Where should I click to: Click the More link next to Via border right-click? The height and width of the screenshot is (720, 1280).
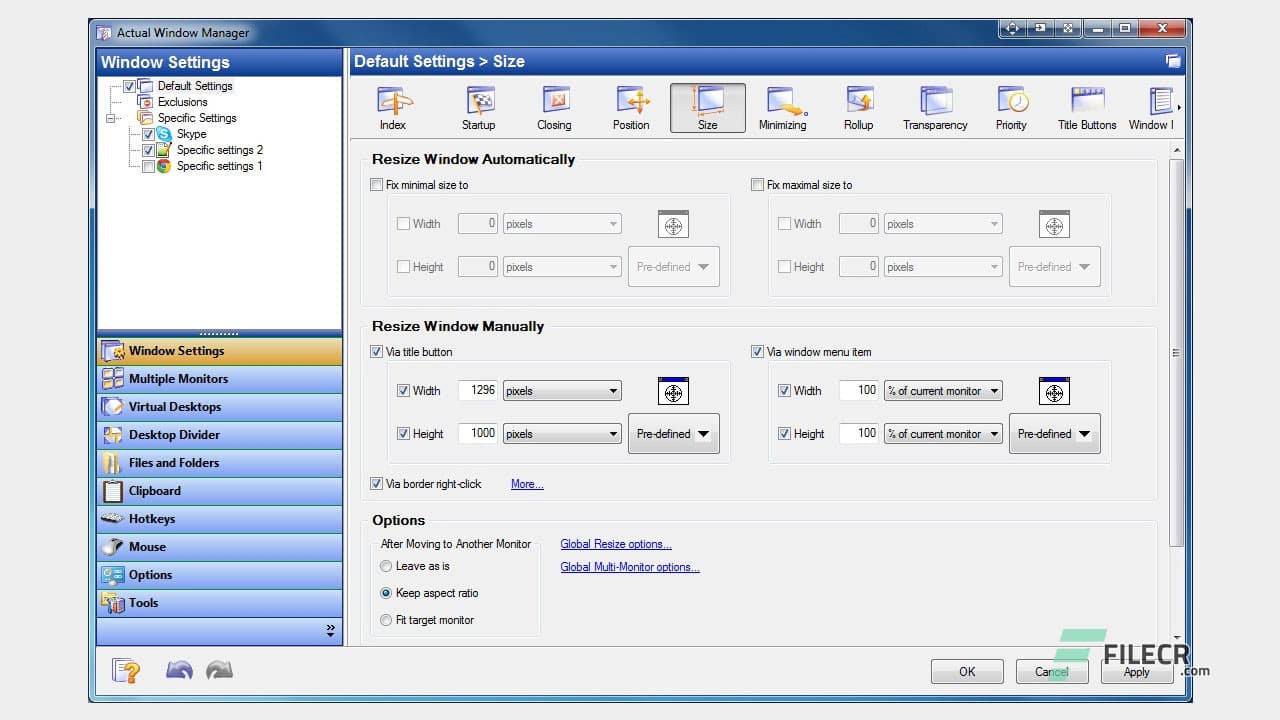(527, 483)
